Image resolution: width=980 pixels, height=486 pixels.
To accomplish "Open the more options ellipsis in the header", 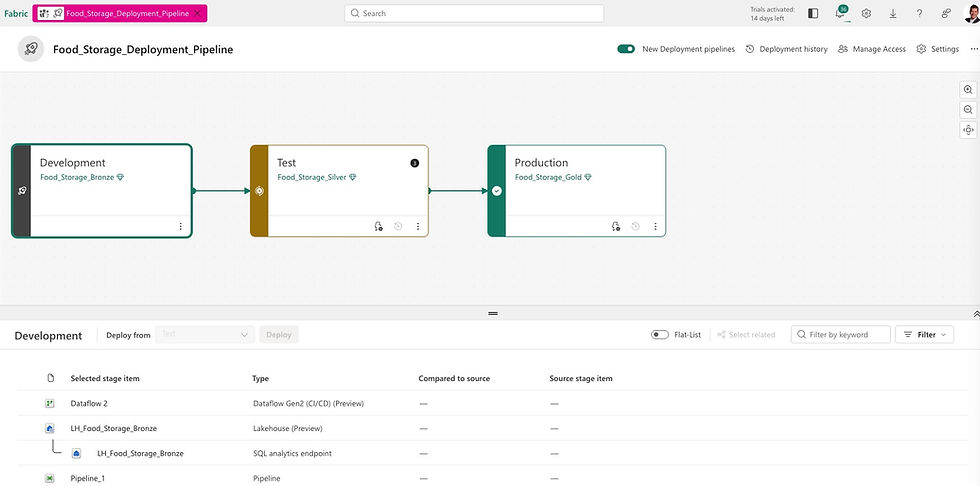I will 974,49.
